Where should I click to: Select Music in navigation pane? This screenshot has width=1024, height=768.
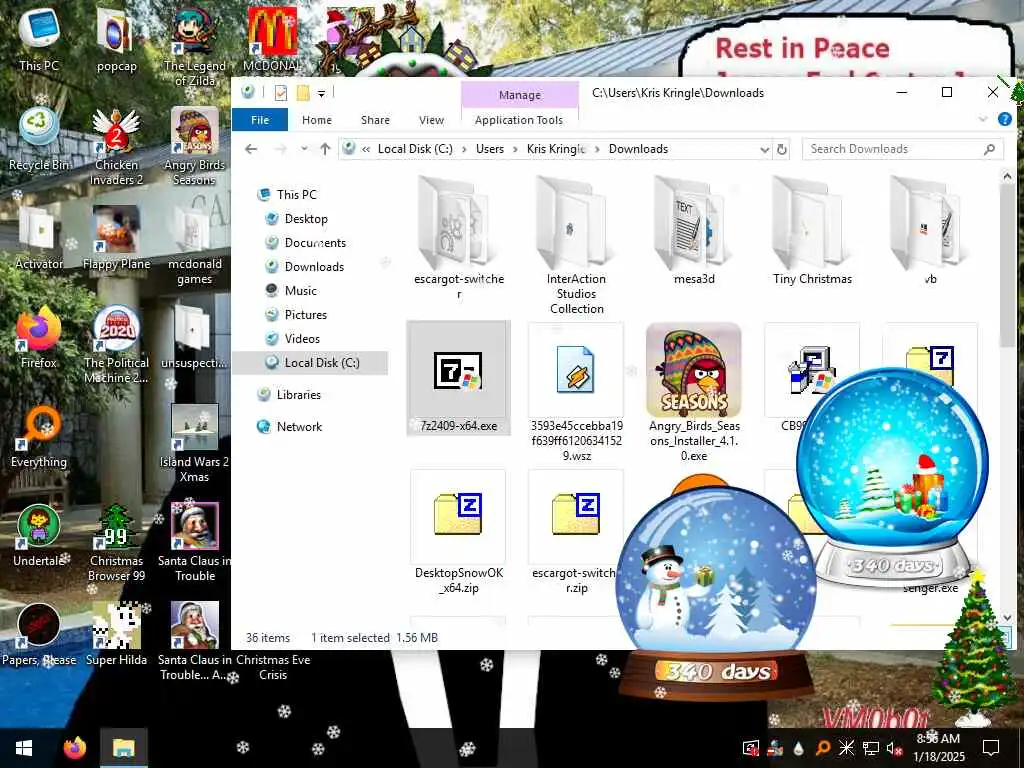(x=300, y=291)
